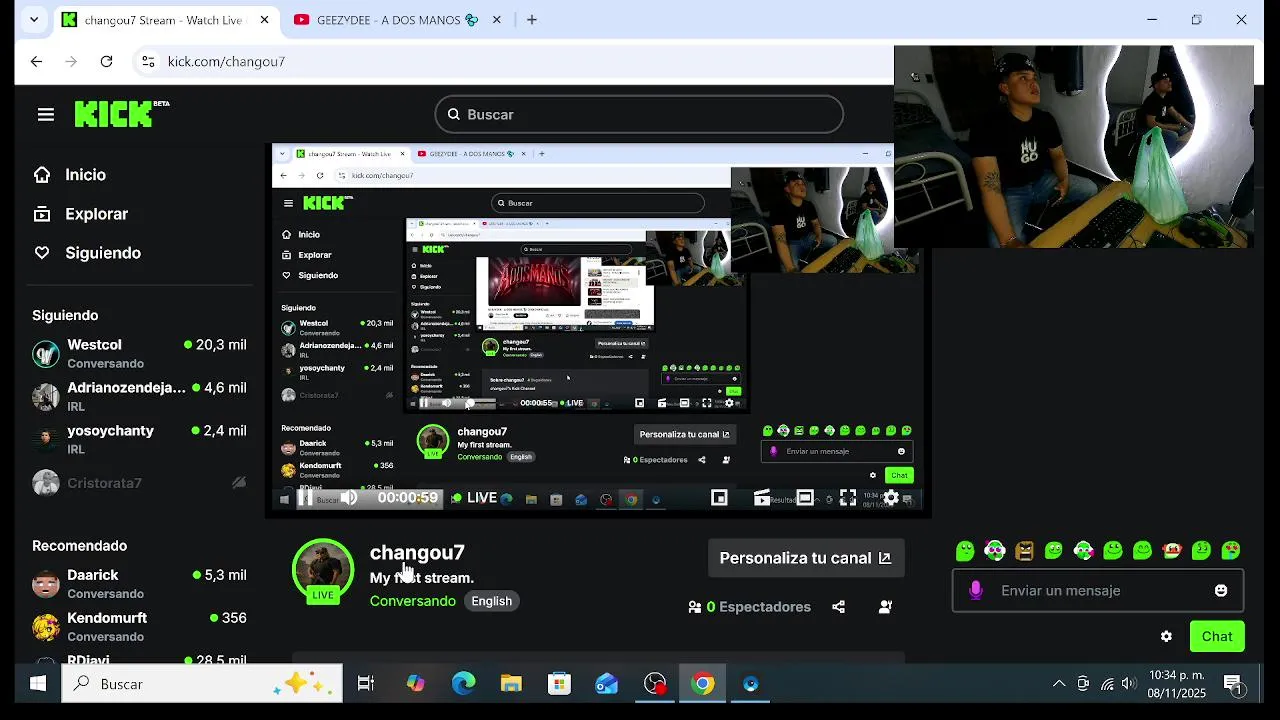Screen dimensions: 1280x720
Task: Click the fourth smiling green emote
Action: (1053, 551)
